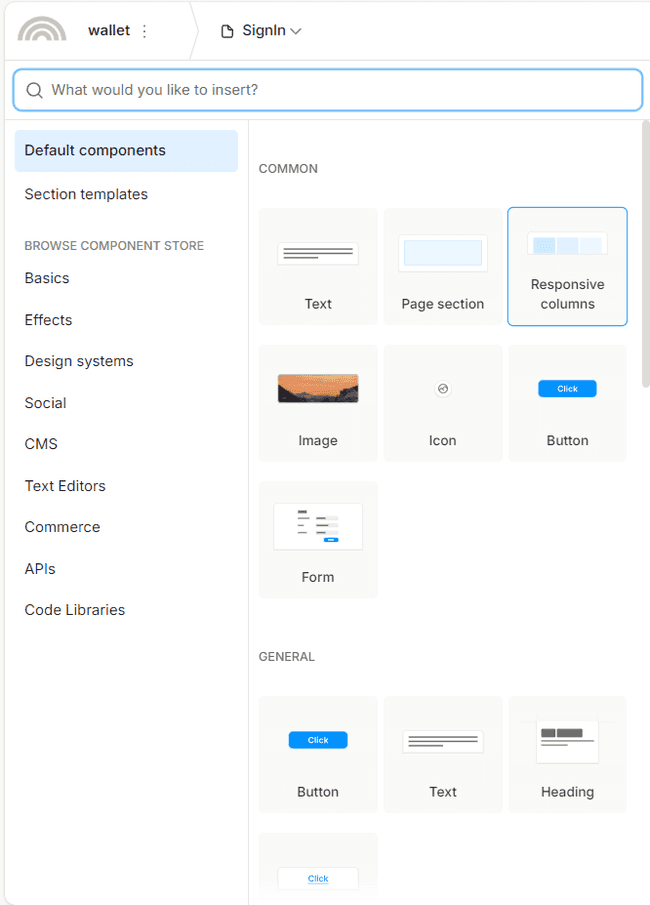Add the Heading component under General
650x905 pixels.
tap(567, 755)
